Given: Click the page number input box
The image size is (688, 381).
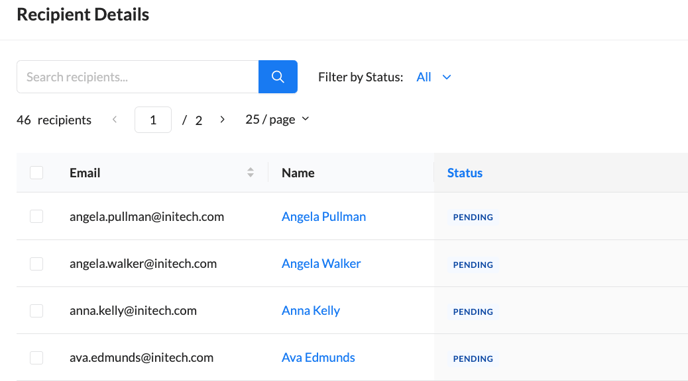Looking at the screenshot, I should pos(153,120).
